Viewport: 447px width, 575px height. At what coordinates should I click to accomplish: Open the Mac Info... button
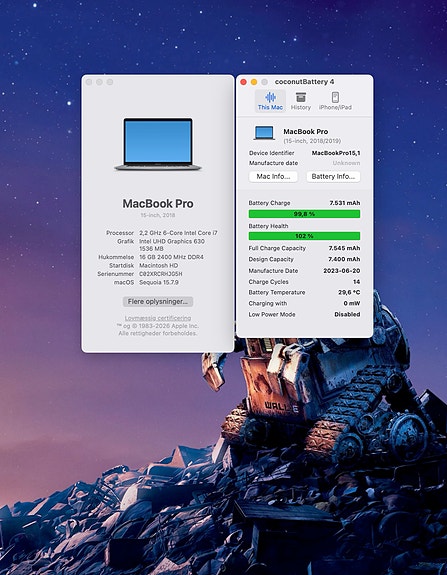[x=273, y=176]
